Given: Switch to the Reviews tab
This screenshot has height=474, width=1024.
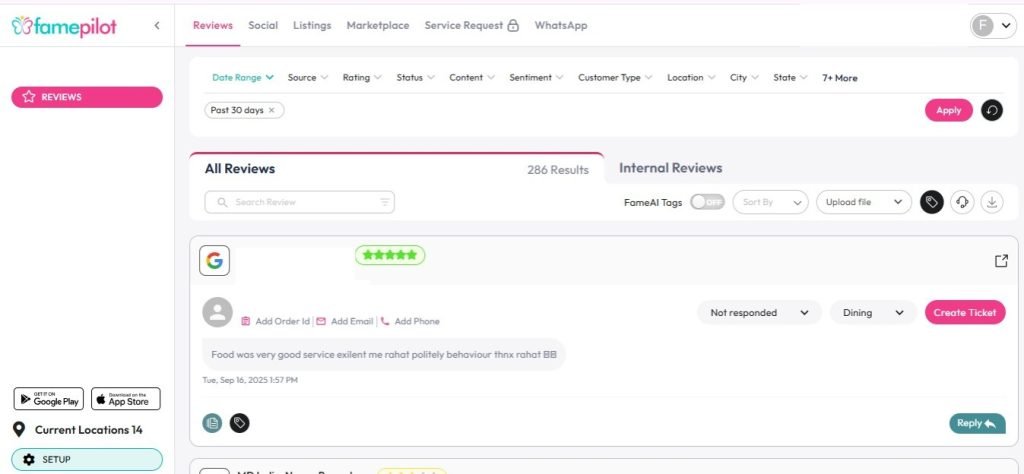Looking at the screenshot, I should click(213, 25).
